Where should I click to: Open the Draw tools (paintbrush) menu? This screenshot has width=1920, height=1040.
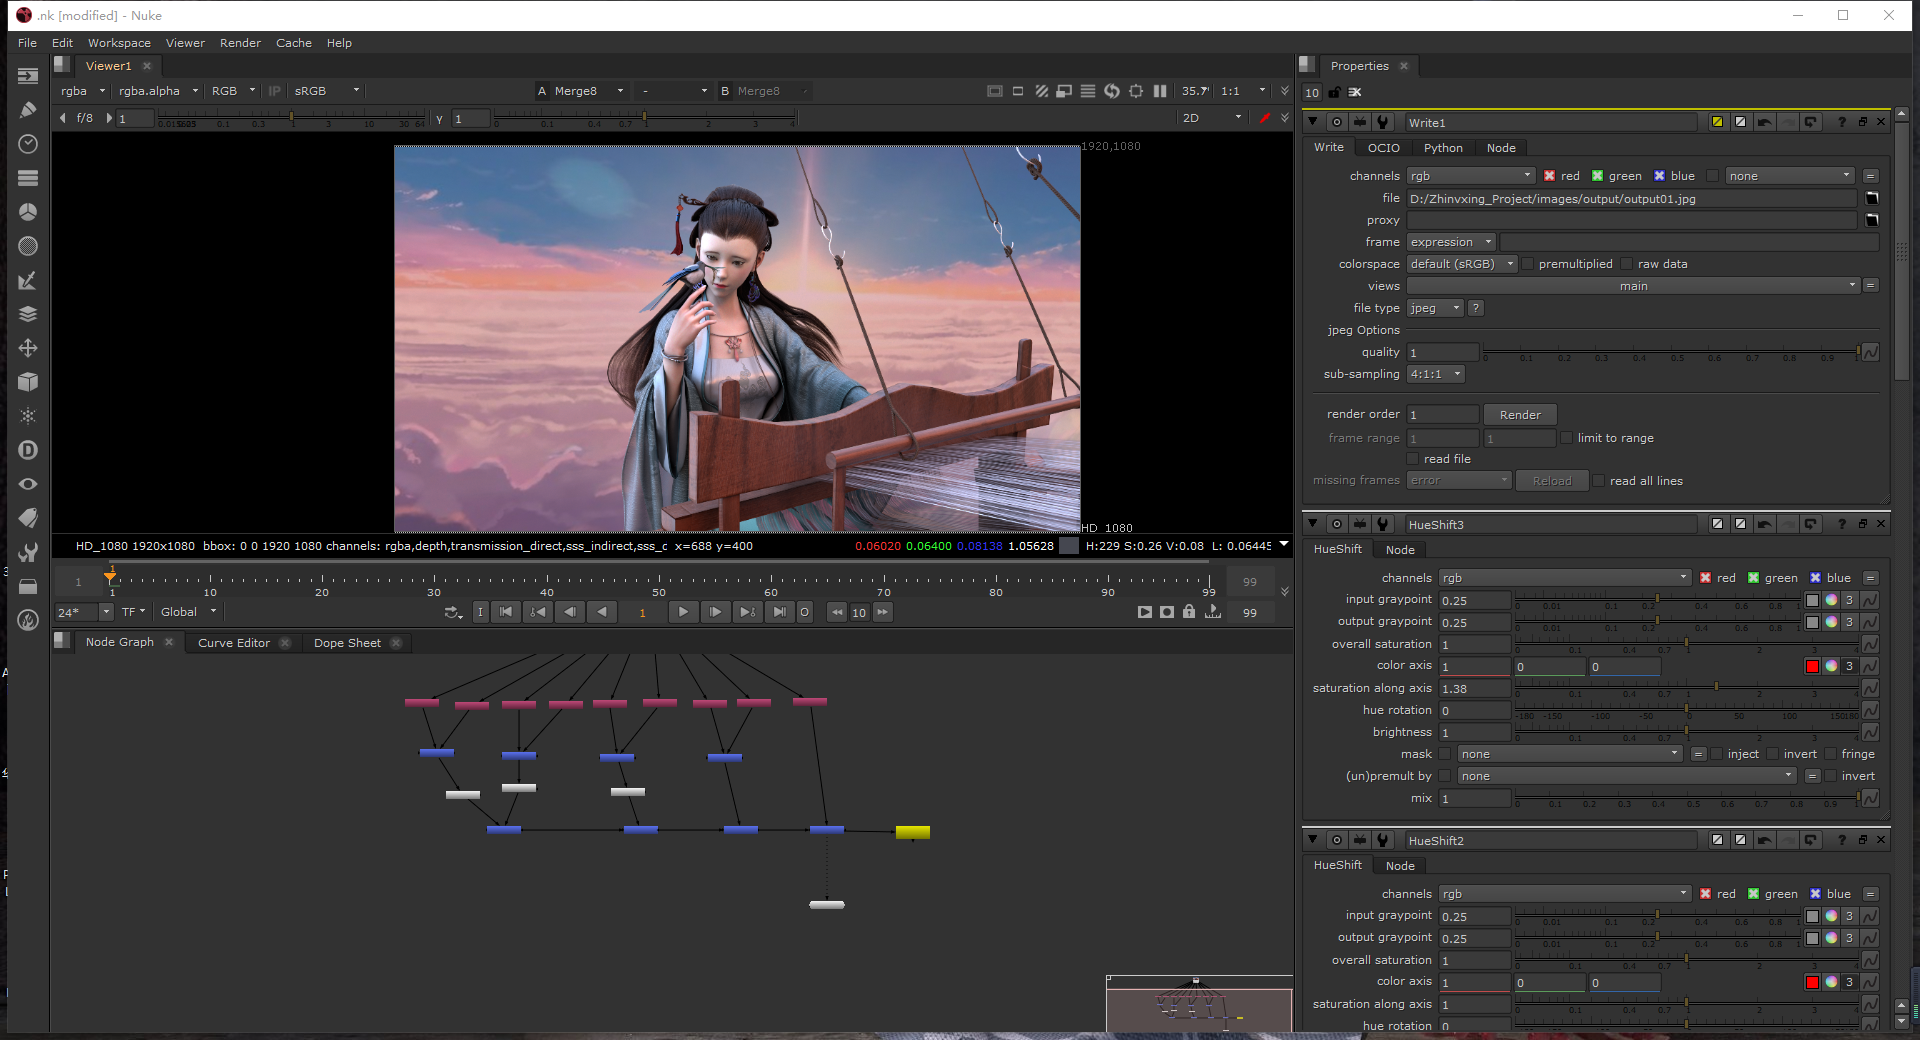28,110
